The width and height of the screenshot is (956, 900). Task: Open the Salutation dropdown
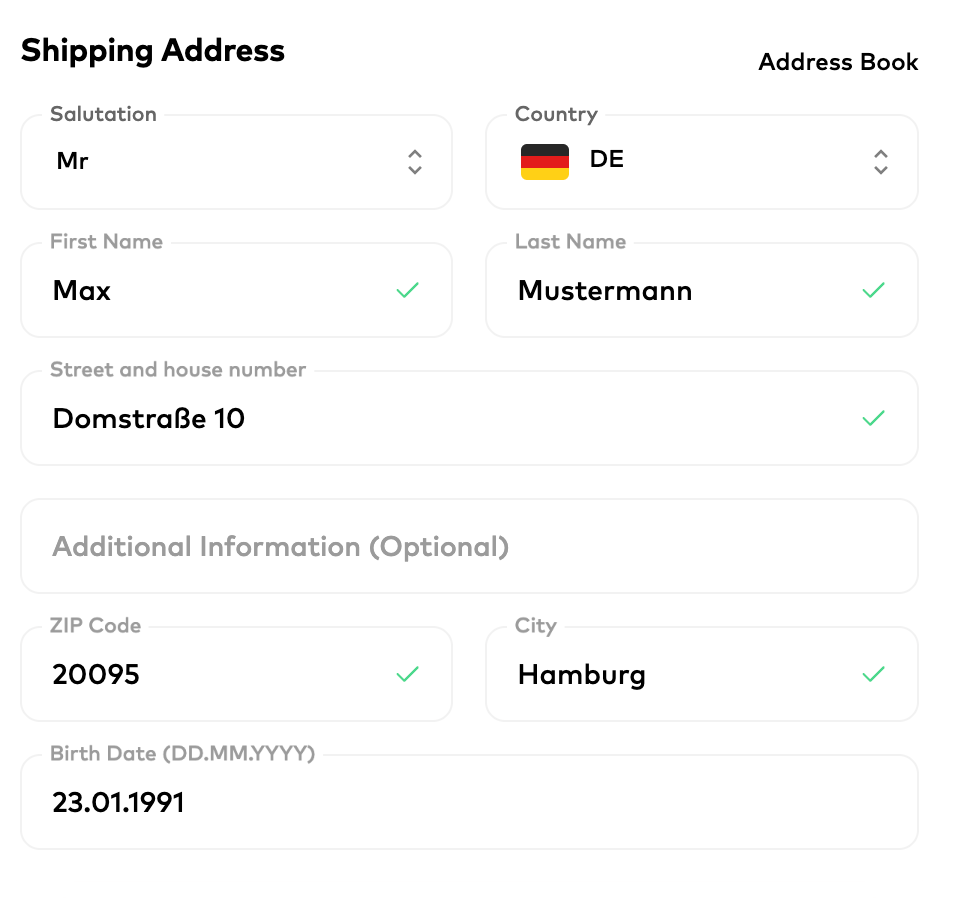click(x=236, y=162)
